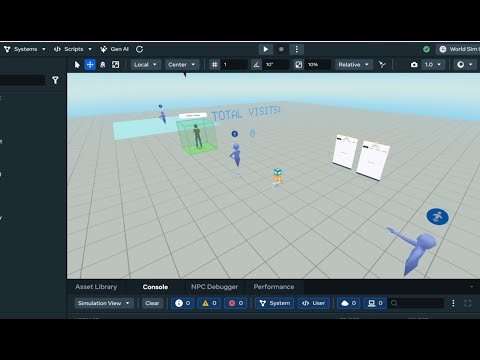Open the camera speed 1.0 dropdown
The height and width of the screenshot is (360, 480).
[x=433, y=65]
